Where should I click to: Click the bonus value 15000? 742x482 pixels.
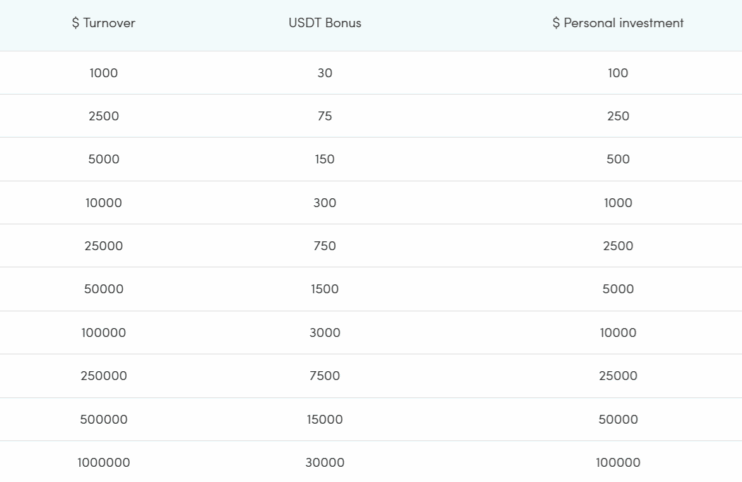coord(325,419)
